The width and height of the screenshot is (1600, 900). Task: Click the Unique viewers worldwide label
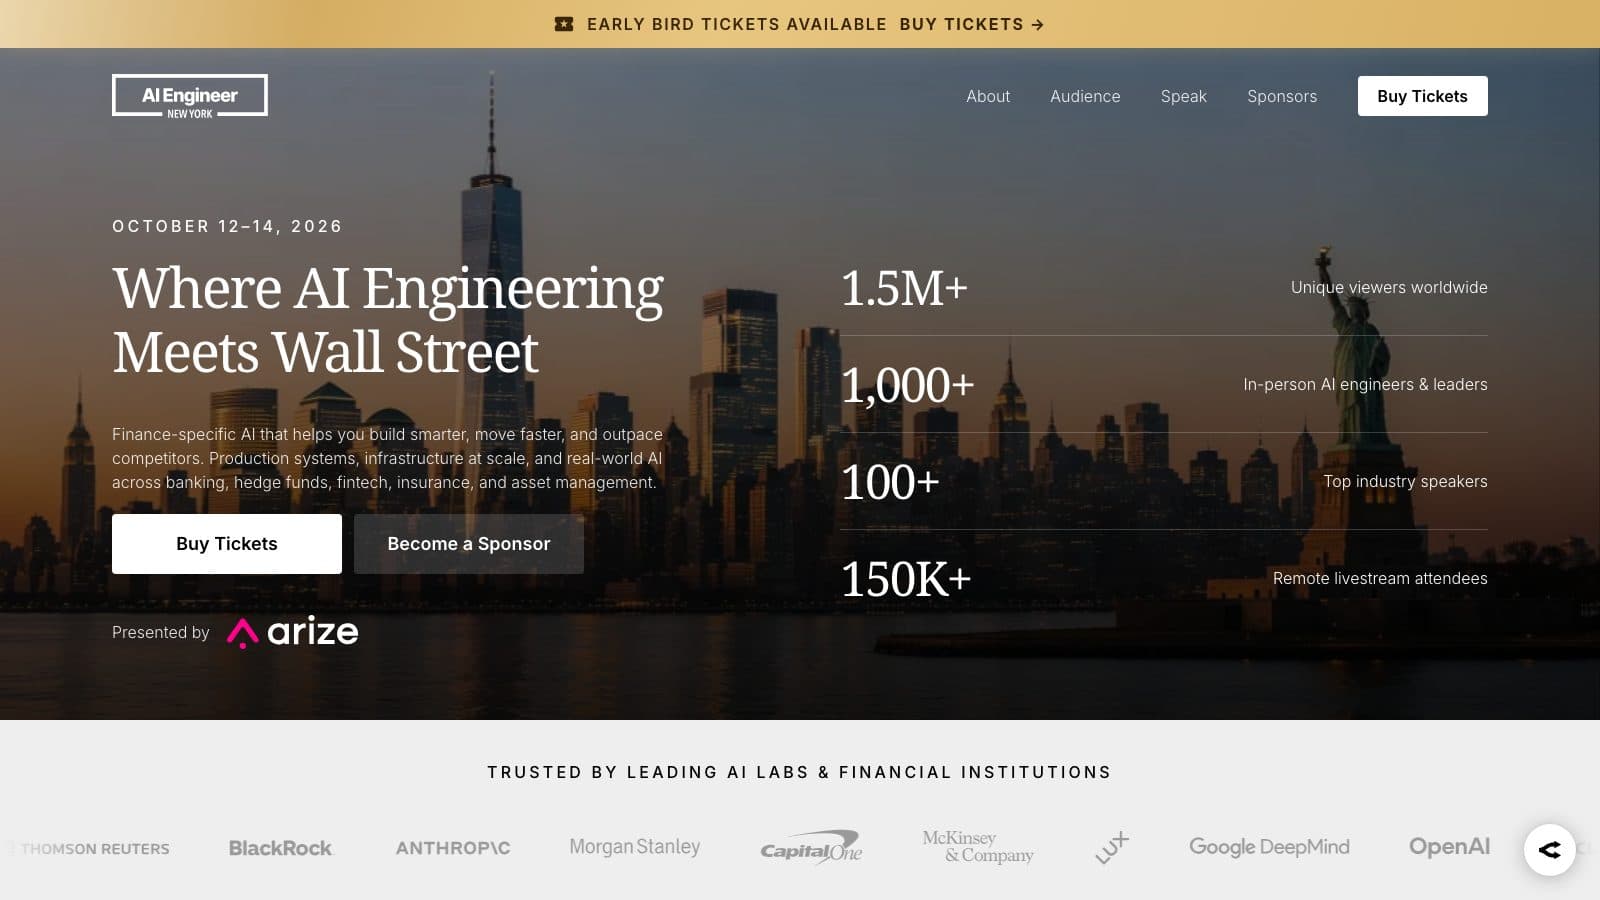pos(1389,287)
